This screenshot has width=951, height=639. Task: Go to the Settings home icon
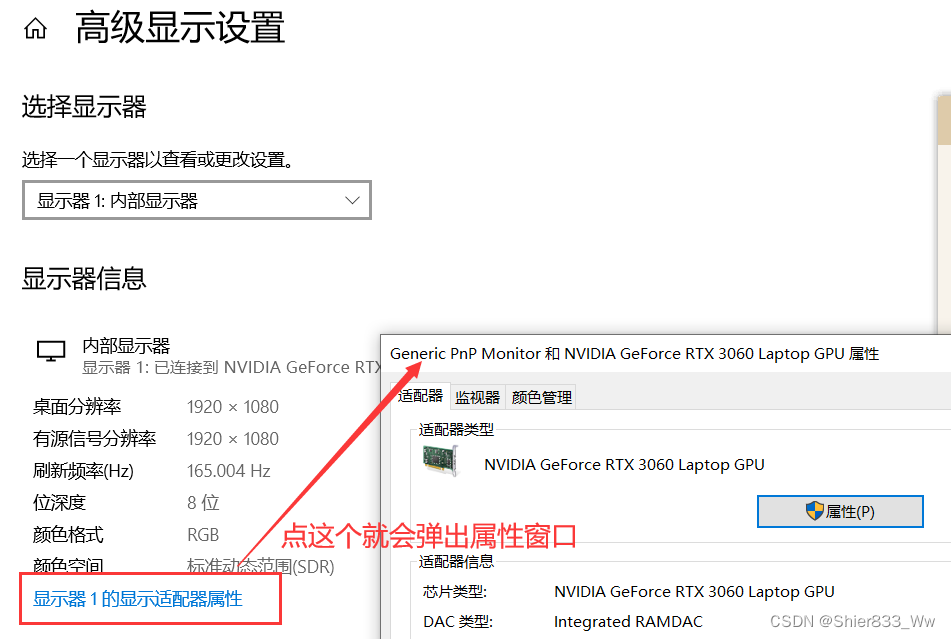(35, 28)
